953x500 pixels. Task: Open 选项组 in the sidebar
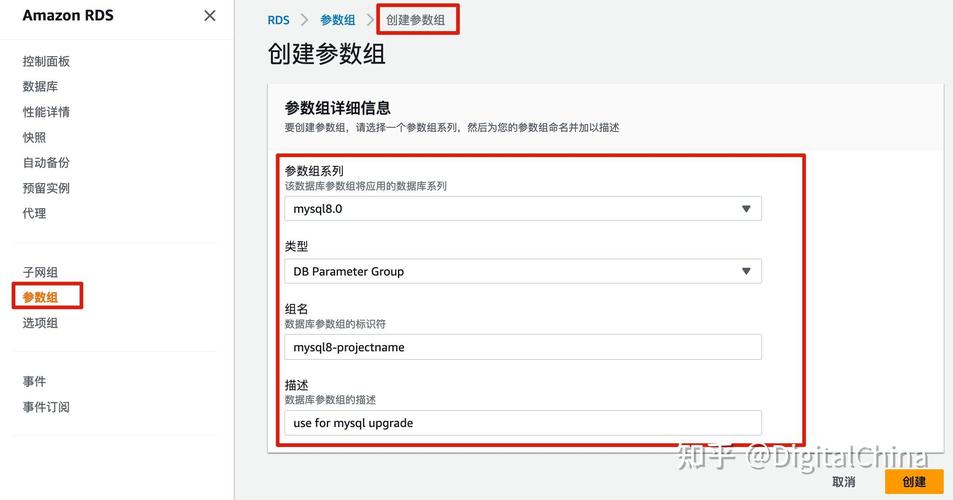[x=40, y=323]
